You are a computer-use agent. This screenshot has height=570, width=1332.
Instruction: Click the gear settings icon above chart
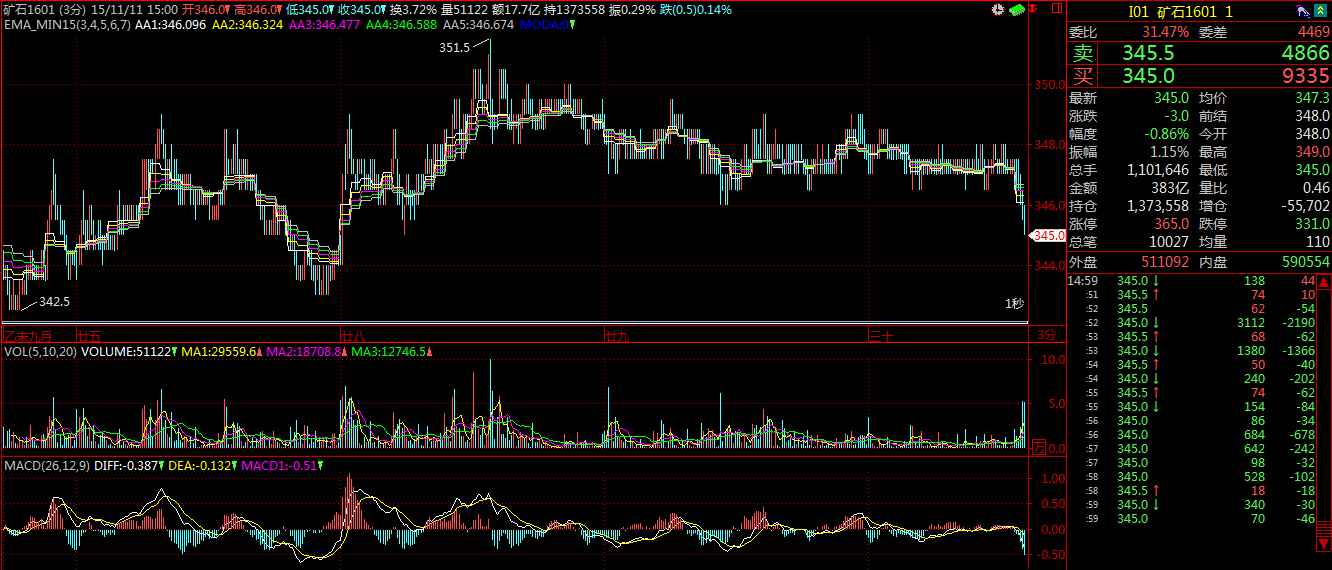pos(998,10)
